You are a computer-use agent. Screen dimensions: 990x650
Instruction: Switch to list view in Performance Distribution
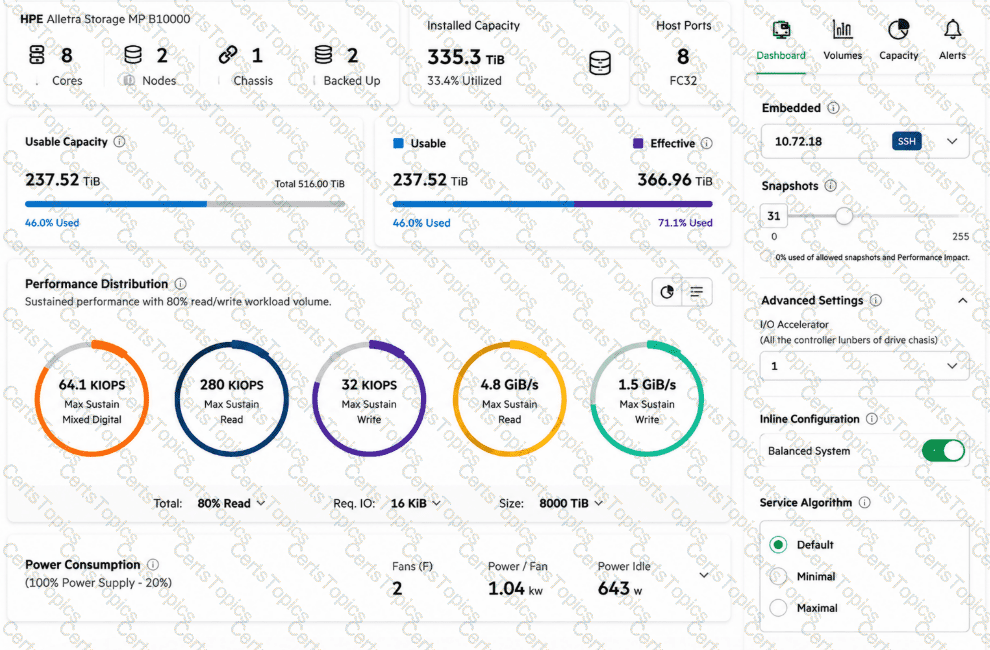[x=696, y=292]
